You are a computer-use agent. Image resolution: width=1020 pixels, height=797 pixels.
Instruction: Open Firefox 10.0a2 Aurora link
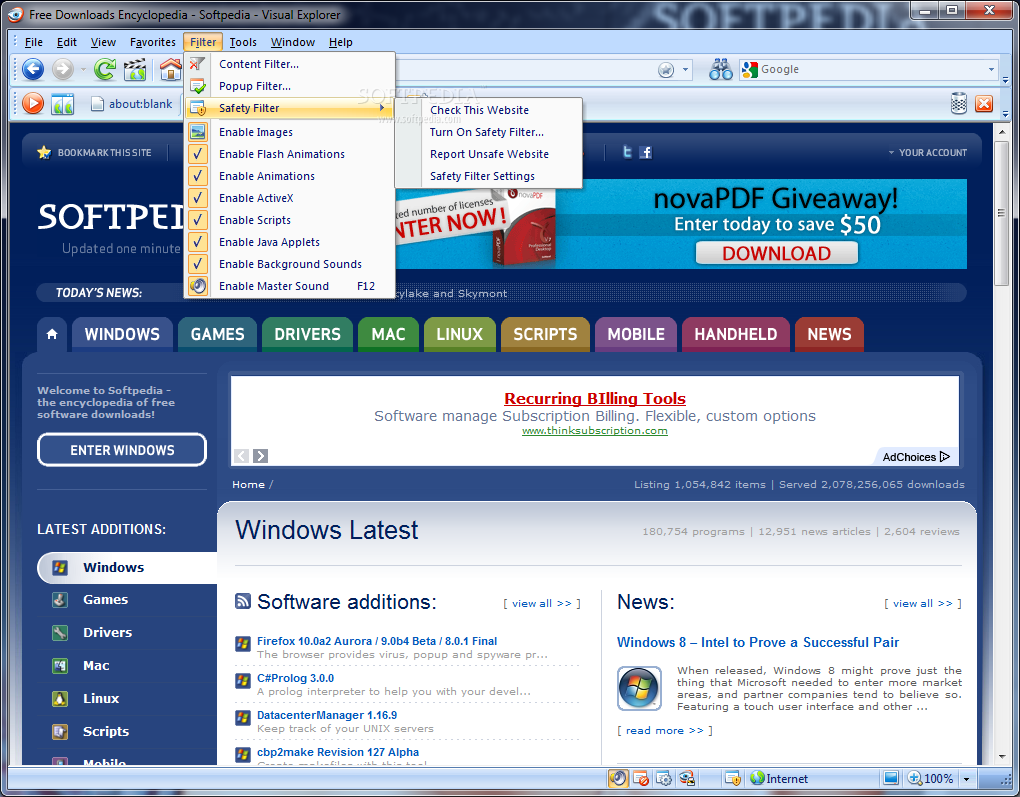click(377, 641)
